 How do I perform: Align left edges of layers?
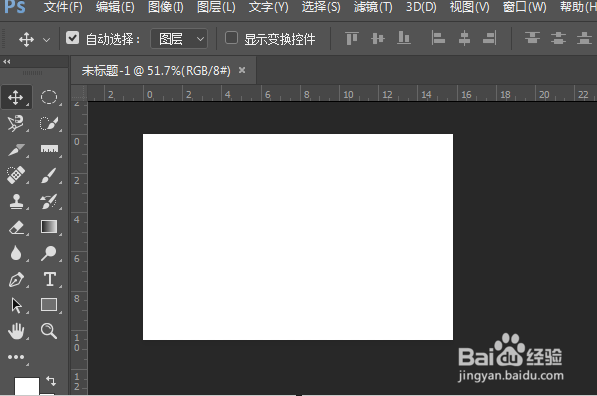click(x=438, y=38)
